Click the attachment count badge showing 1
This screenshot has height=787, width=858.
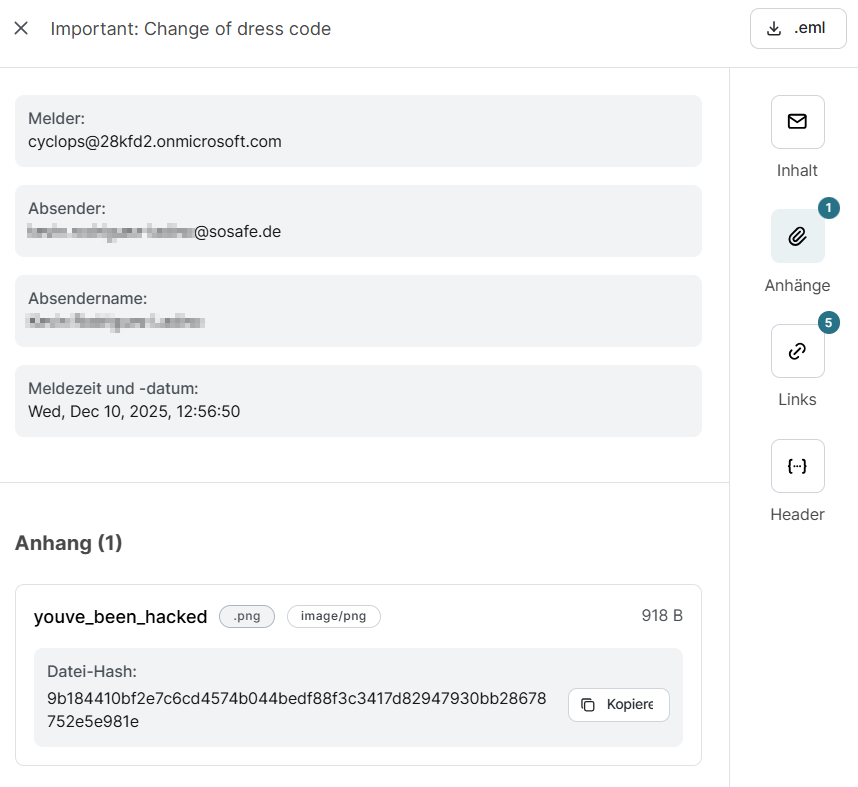pos(828,208)
